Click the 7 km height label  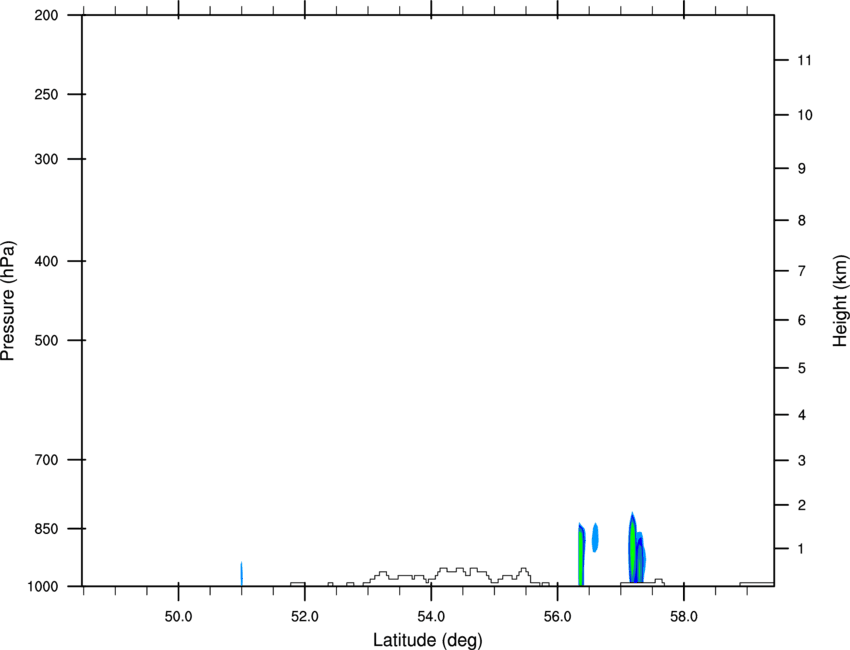point(802,271)
